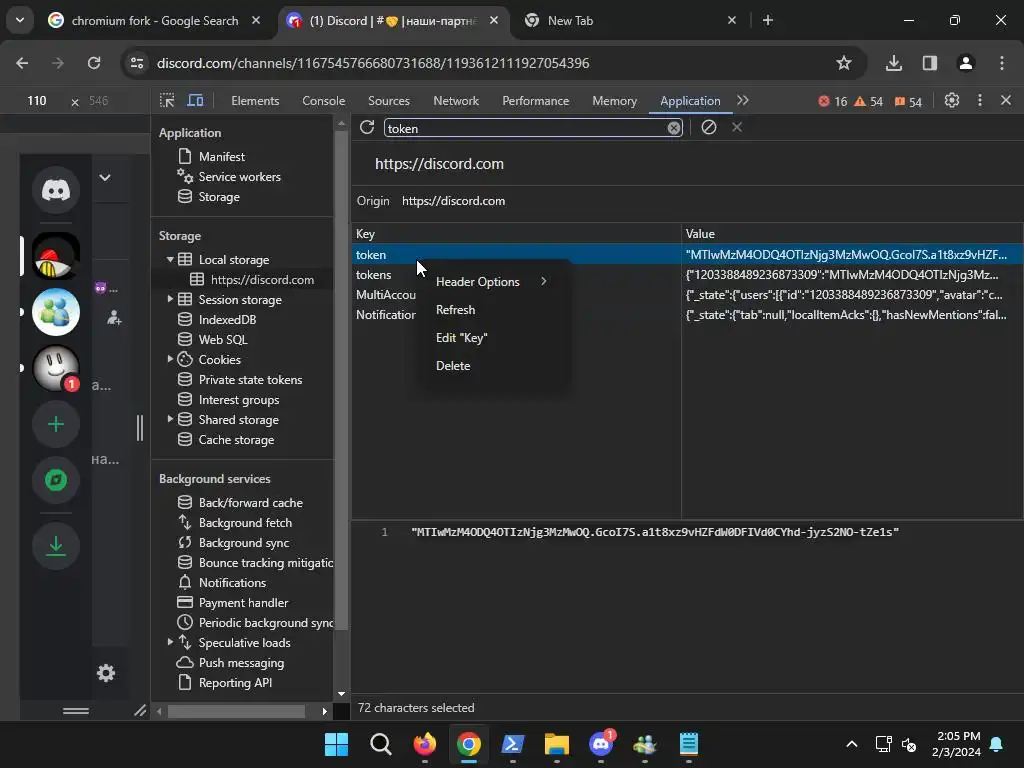Viewport: 1024px width, 768px height.
Task: Open Private state tokens
Action: click(x=240, y=379)
